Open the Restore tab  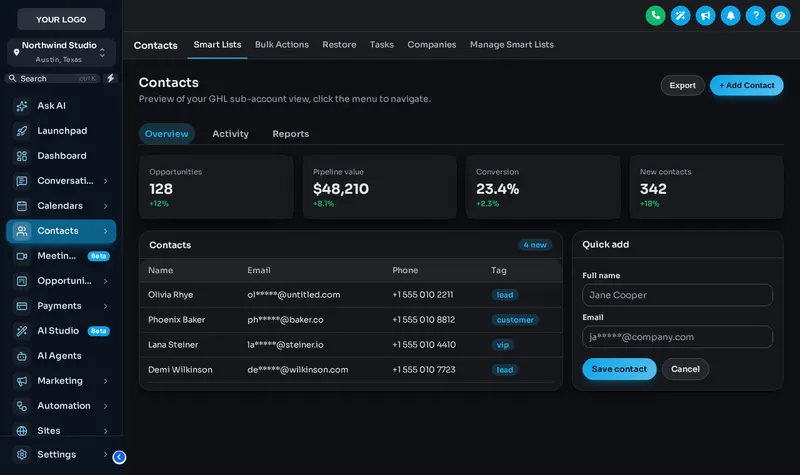pos(339,44)
